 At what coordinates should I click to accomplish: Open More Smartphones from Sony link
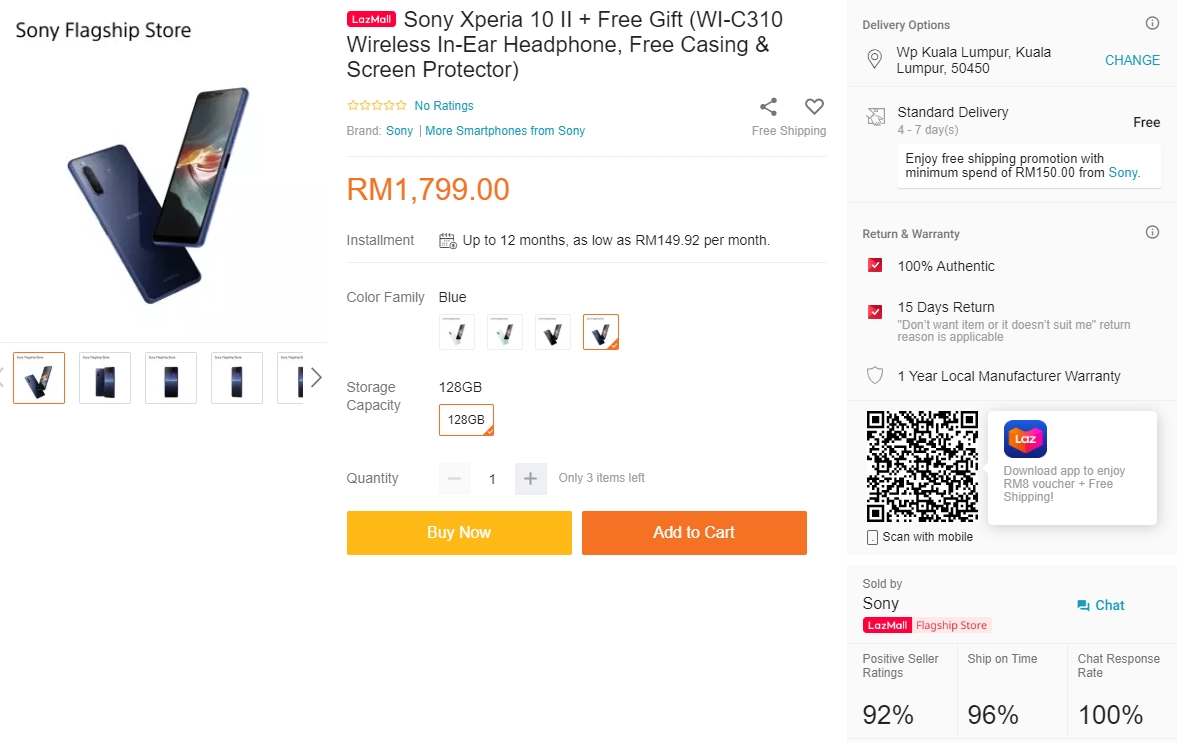(505, 131)
